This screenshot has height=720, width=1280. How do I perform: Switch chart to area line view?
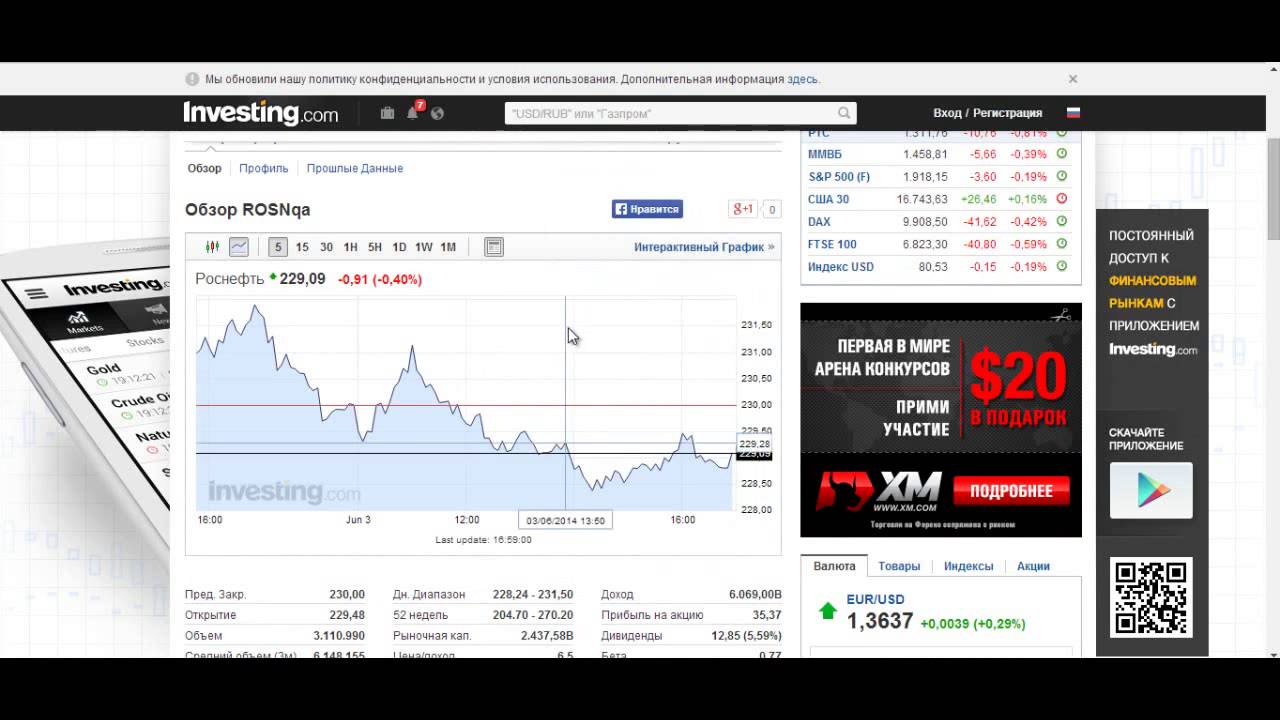click(x=238, y=247)
